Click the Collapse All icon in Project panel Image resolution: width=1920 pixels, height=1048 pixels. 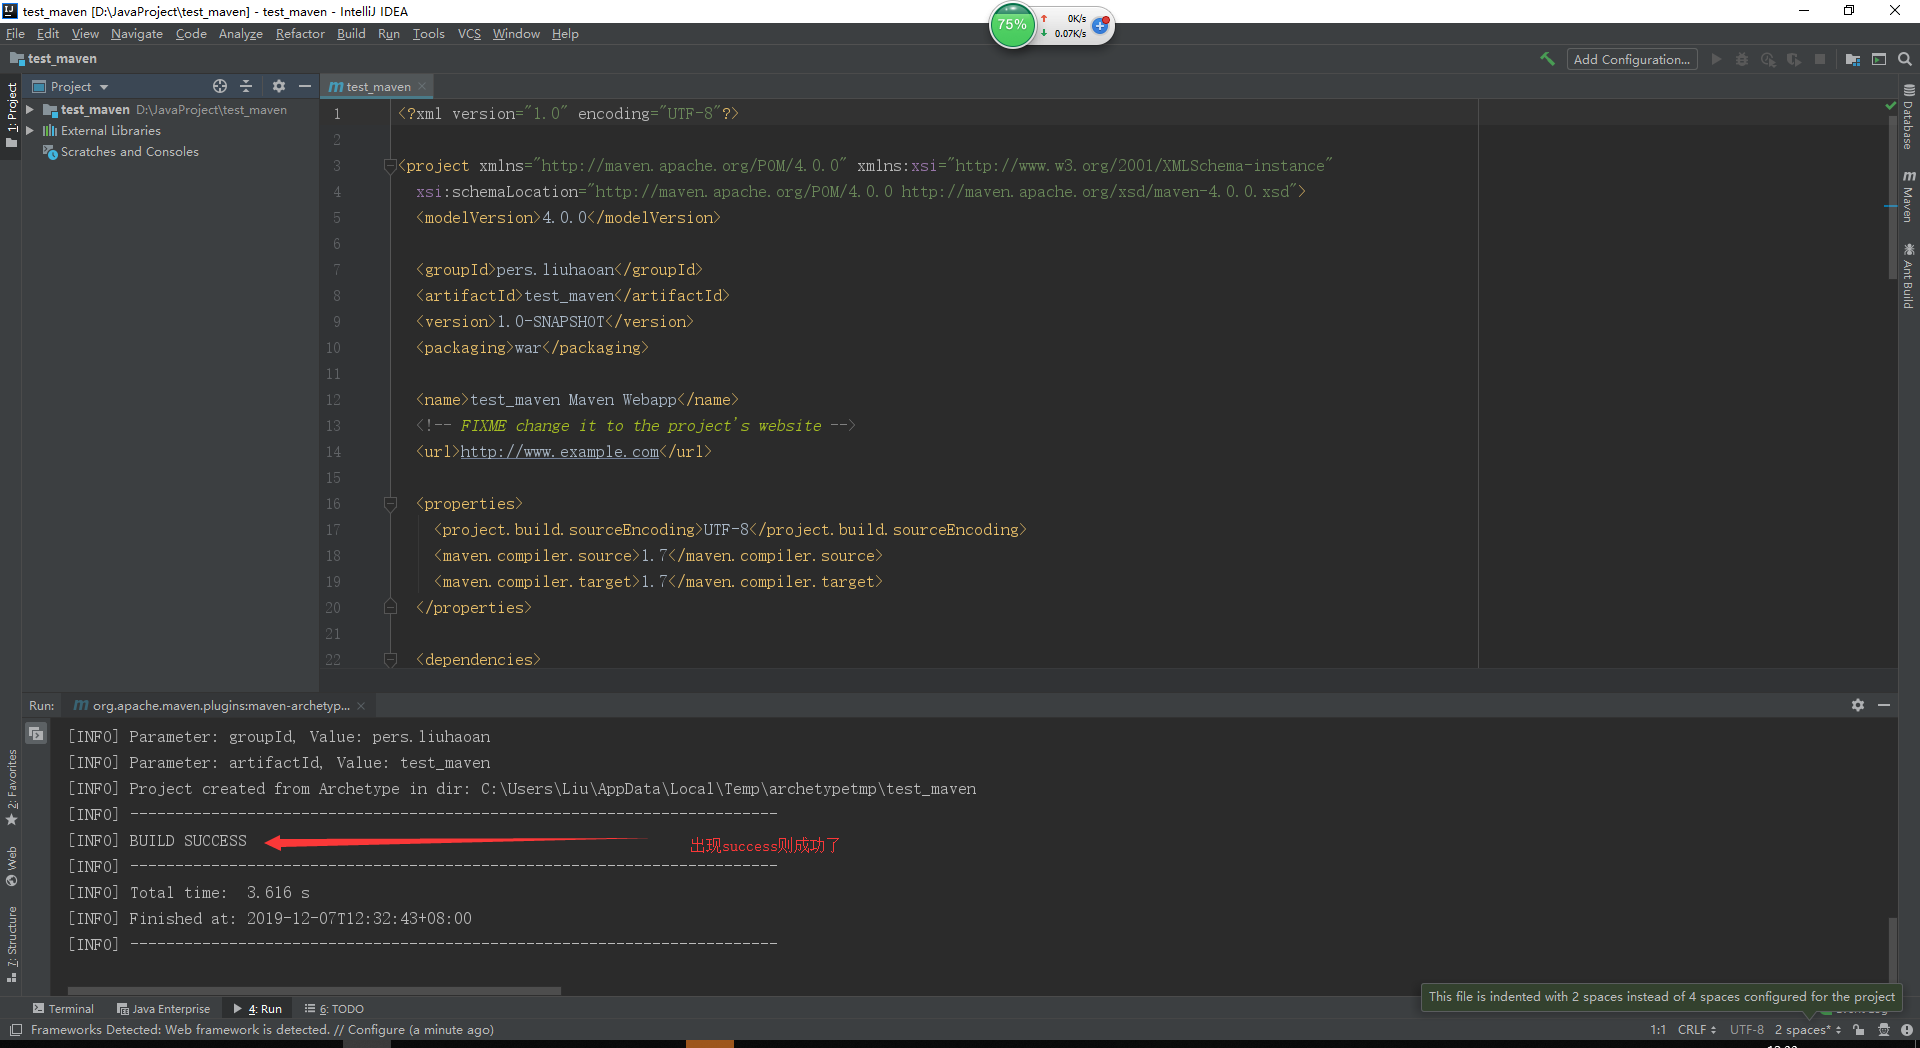click(246, 86)
